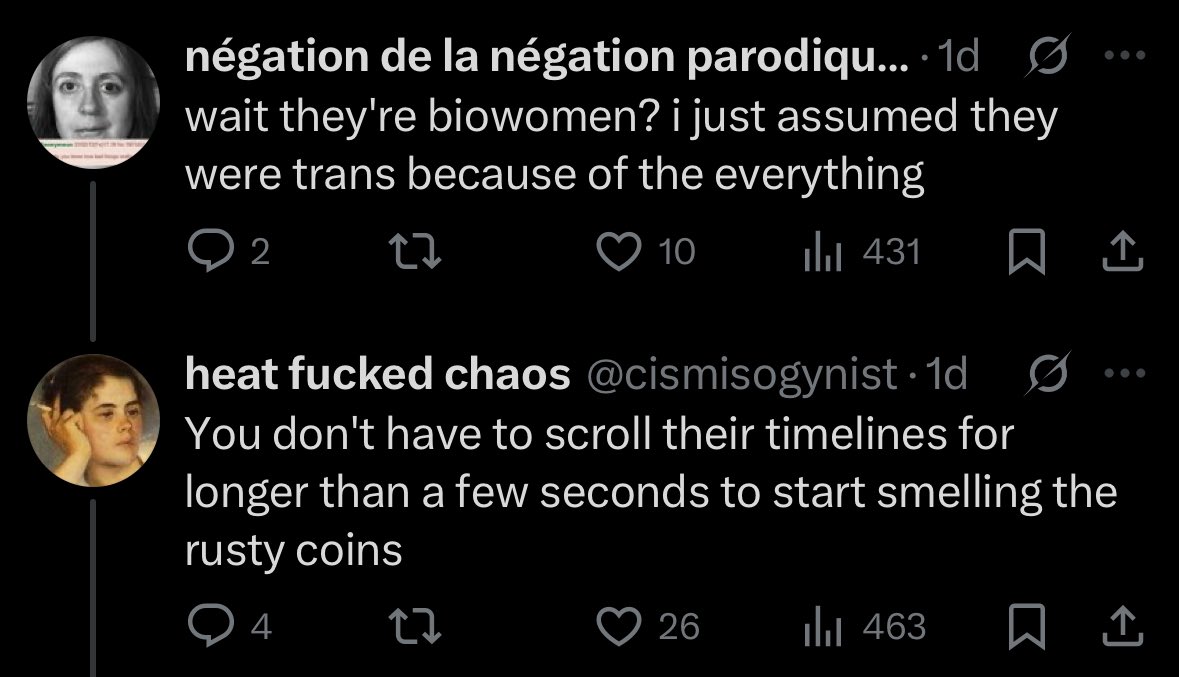The height and width of the screenshot is (677, 1179).
Task: Reply to the first tweet about biowomen
Action: click(x=228, y=251)
